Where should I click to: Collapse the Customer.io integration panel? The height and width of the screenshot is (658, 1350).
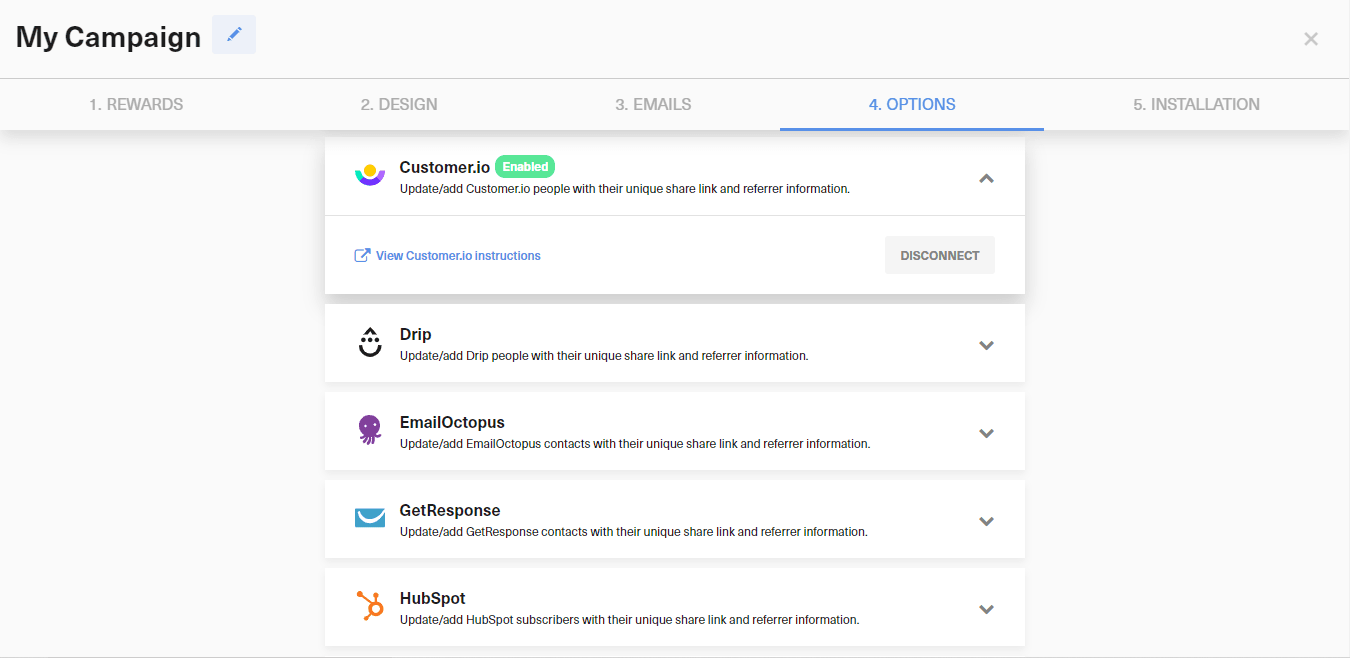click(x=986, y=177)
